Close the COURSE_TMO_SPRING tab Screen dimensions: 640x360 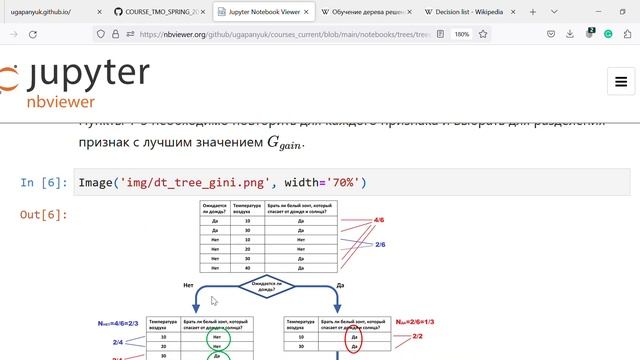click(203, 12)
